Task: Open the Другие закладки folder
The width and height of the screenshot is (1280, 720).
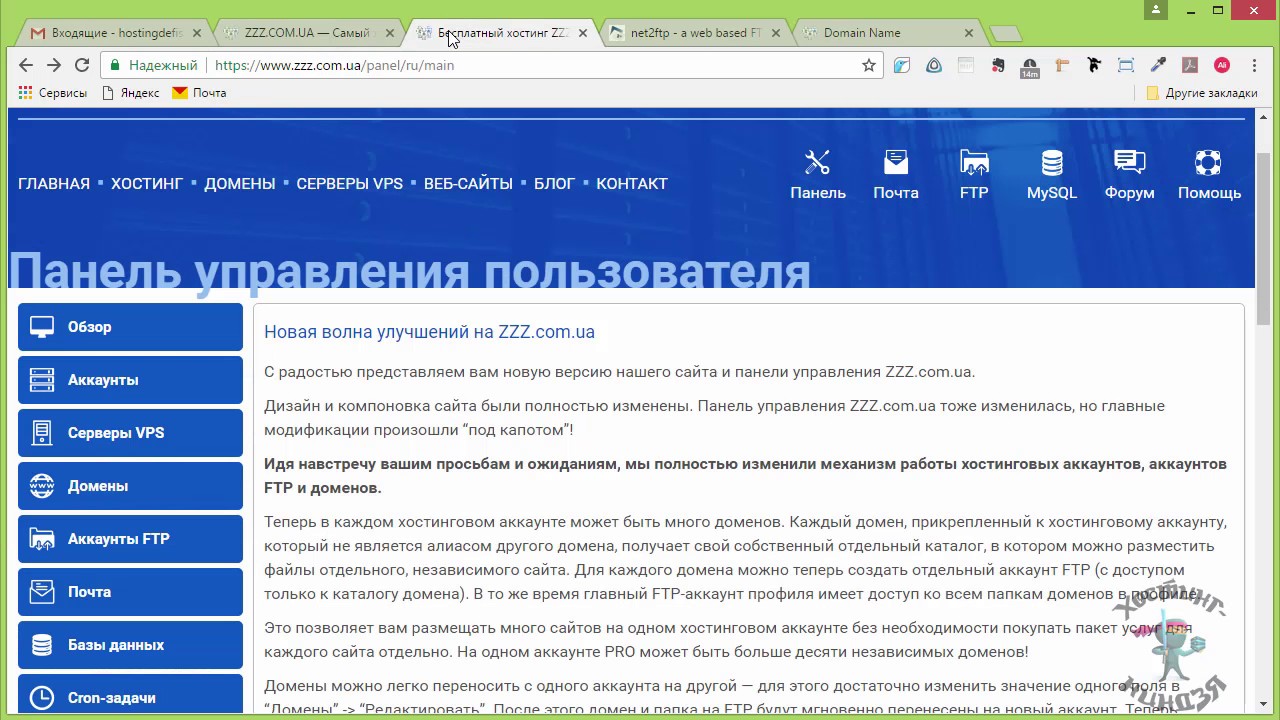Action: click(1202, 93)
